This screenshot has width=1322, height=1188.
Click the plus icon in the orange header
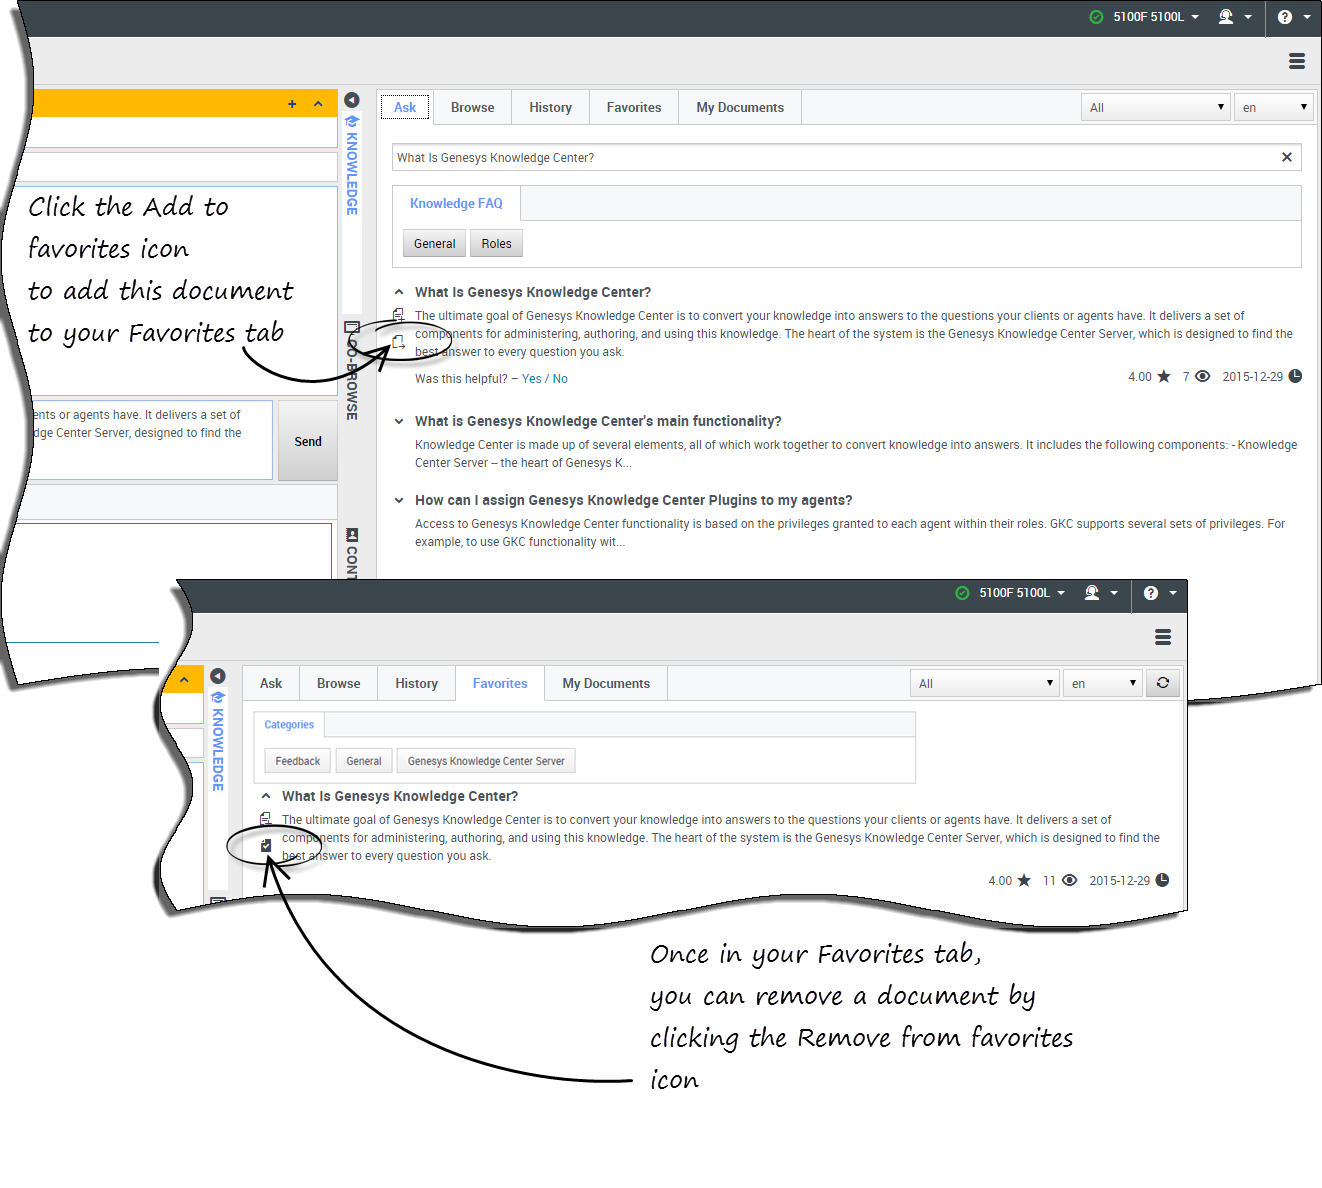(x=292, y=104)
